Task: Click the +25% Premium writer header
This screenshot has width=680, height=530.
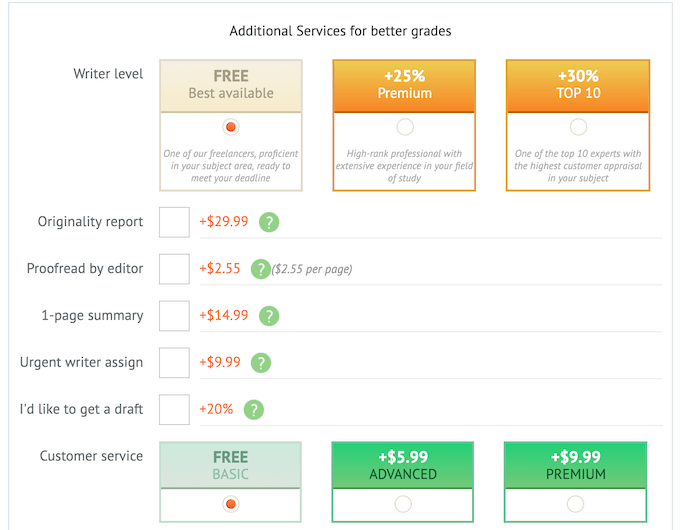Action: pyautogui.click(x=404, y=84)
